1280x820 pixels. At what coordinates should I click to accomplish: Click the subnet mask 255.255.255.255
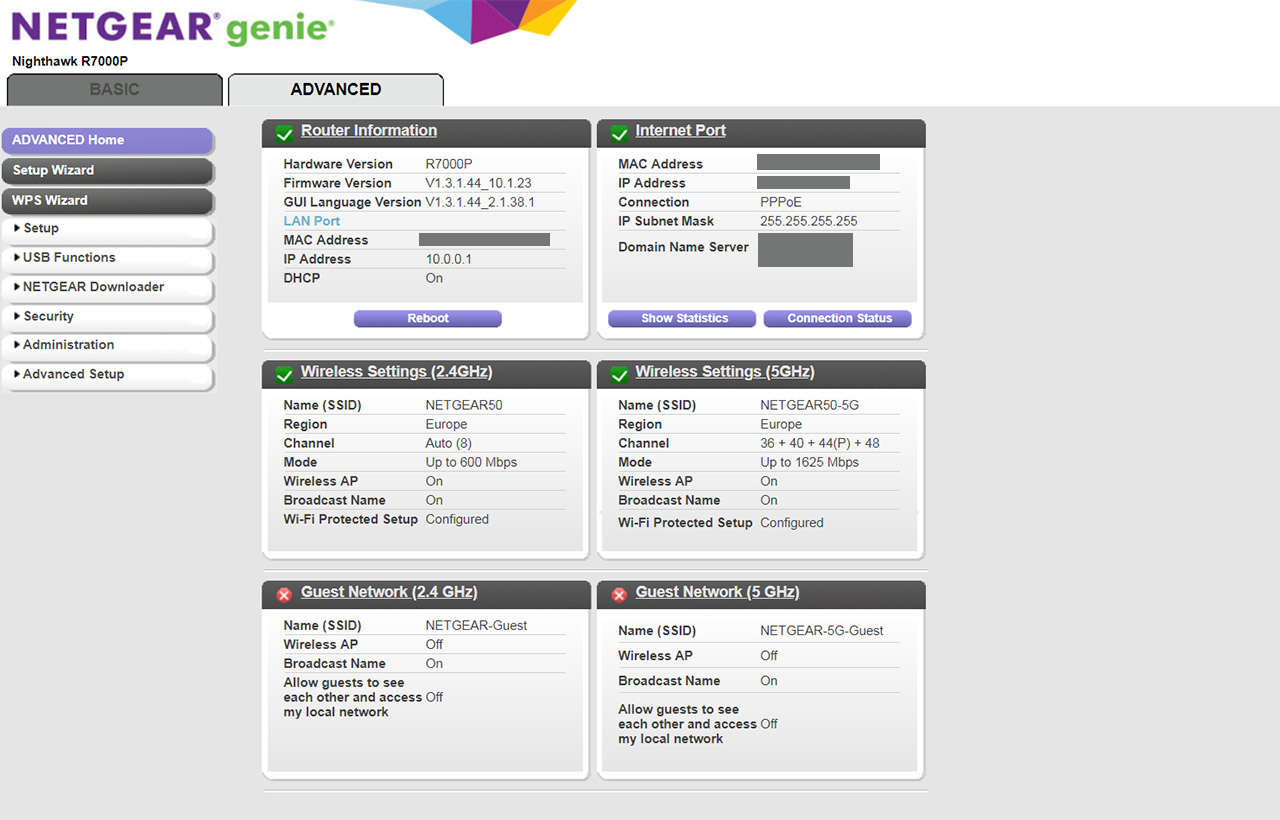[x=809, y=222]
